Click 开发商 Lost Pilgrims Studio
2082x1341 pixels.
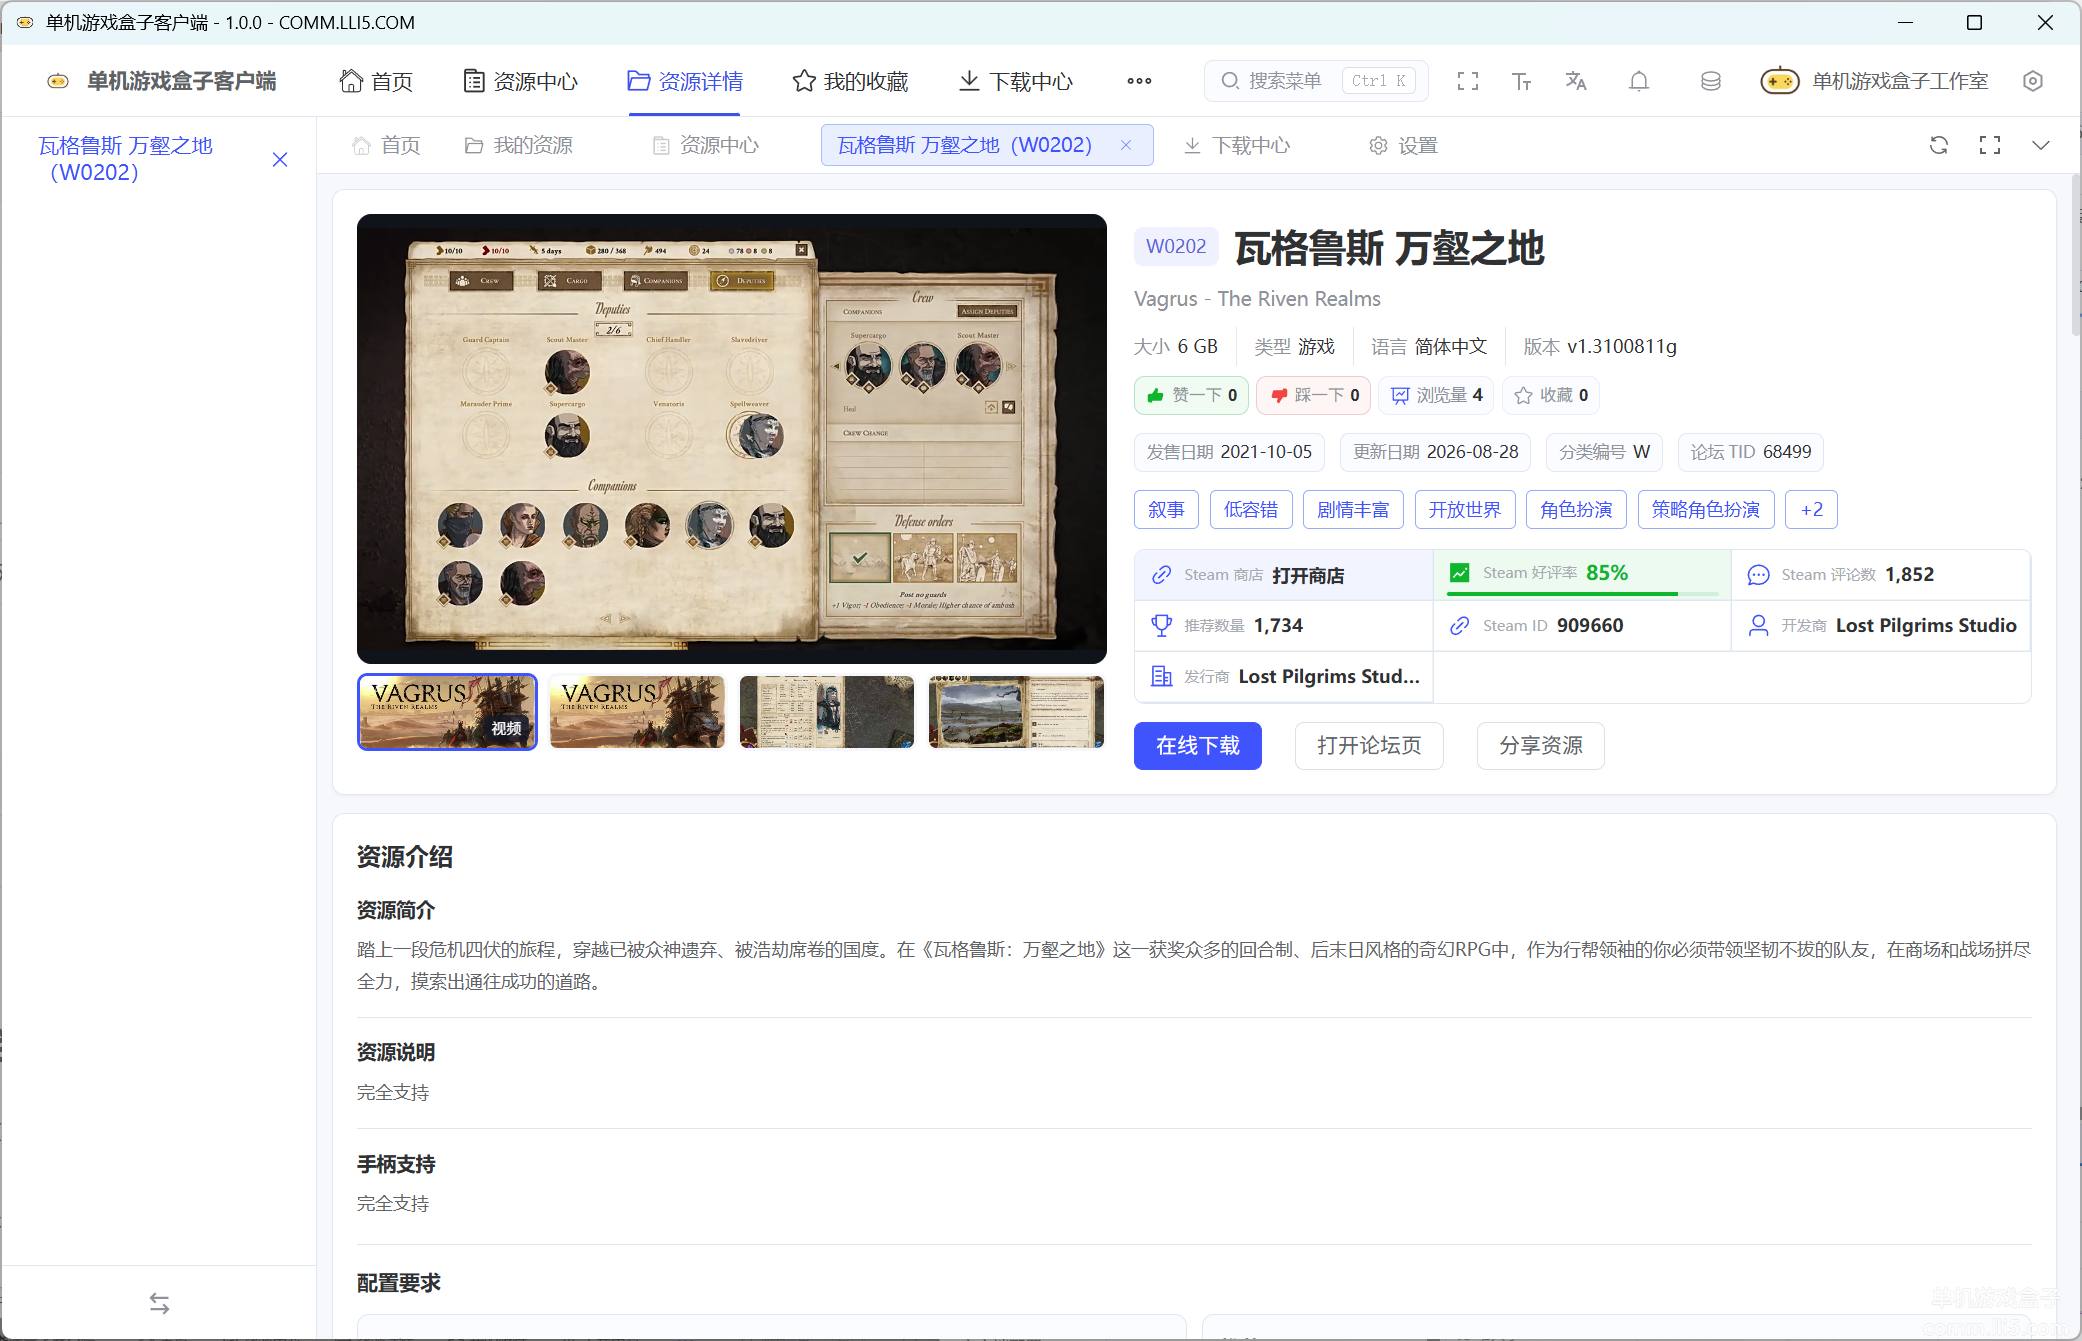tap(1880, 626)
